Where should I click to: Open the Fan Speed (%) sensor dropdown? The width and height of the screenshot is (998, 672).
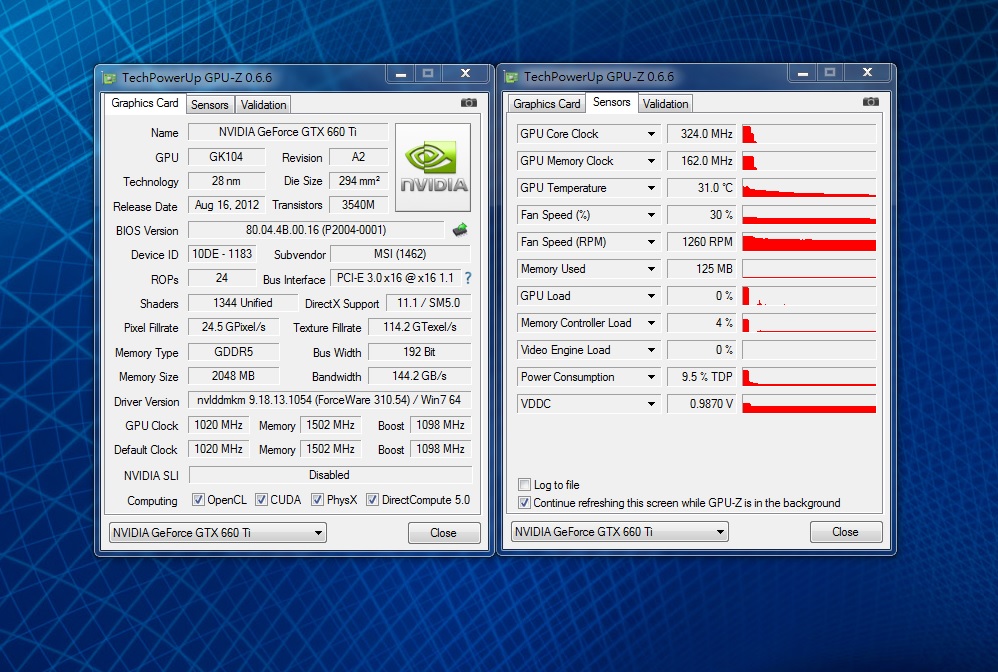click(651, 215)
